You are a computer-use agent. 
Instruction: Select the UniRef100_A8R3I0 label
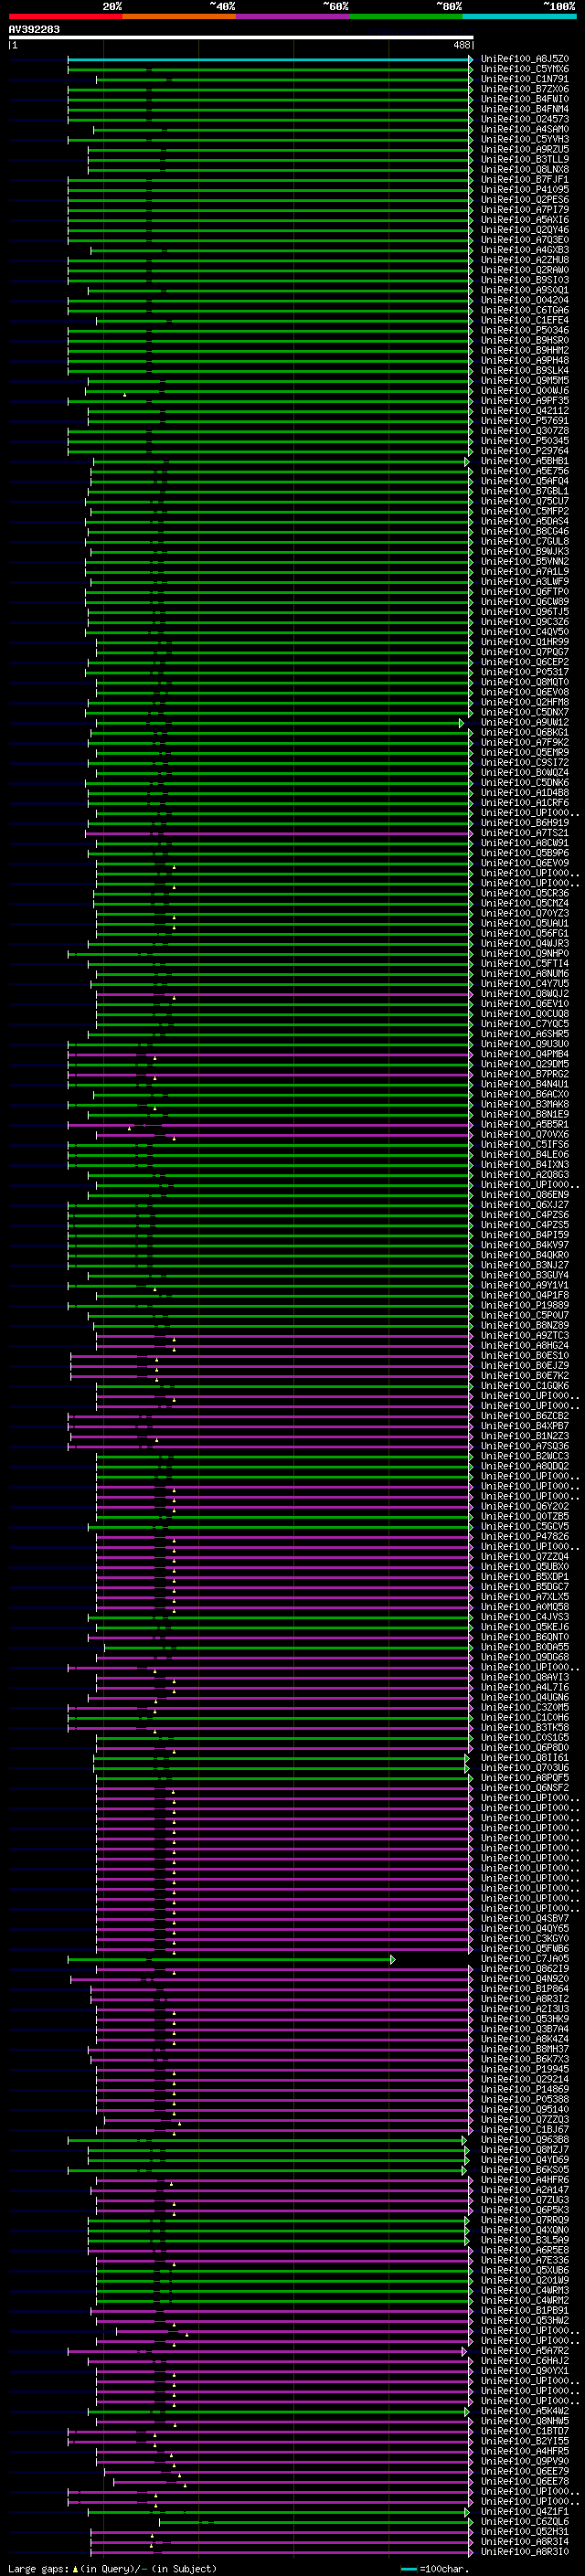point(524,2551)
